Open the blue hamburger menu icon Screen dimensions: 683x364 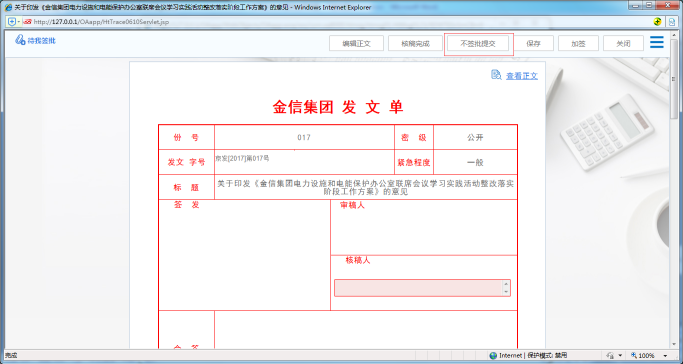pos(656,42)
